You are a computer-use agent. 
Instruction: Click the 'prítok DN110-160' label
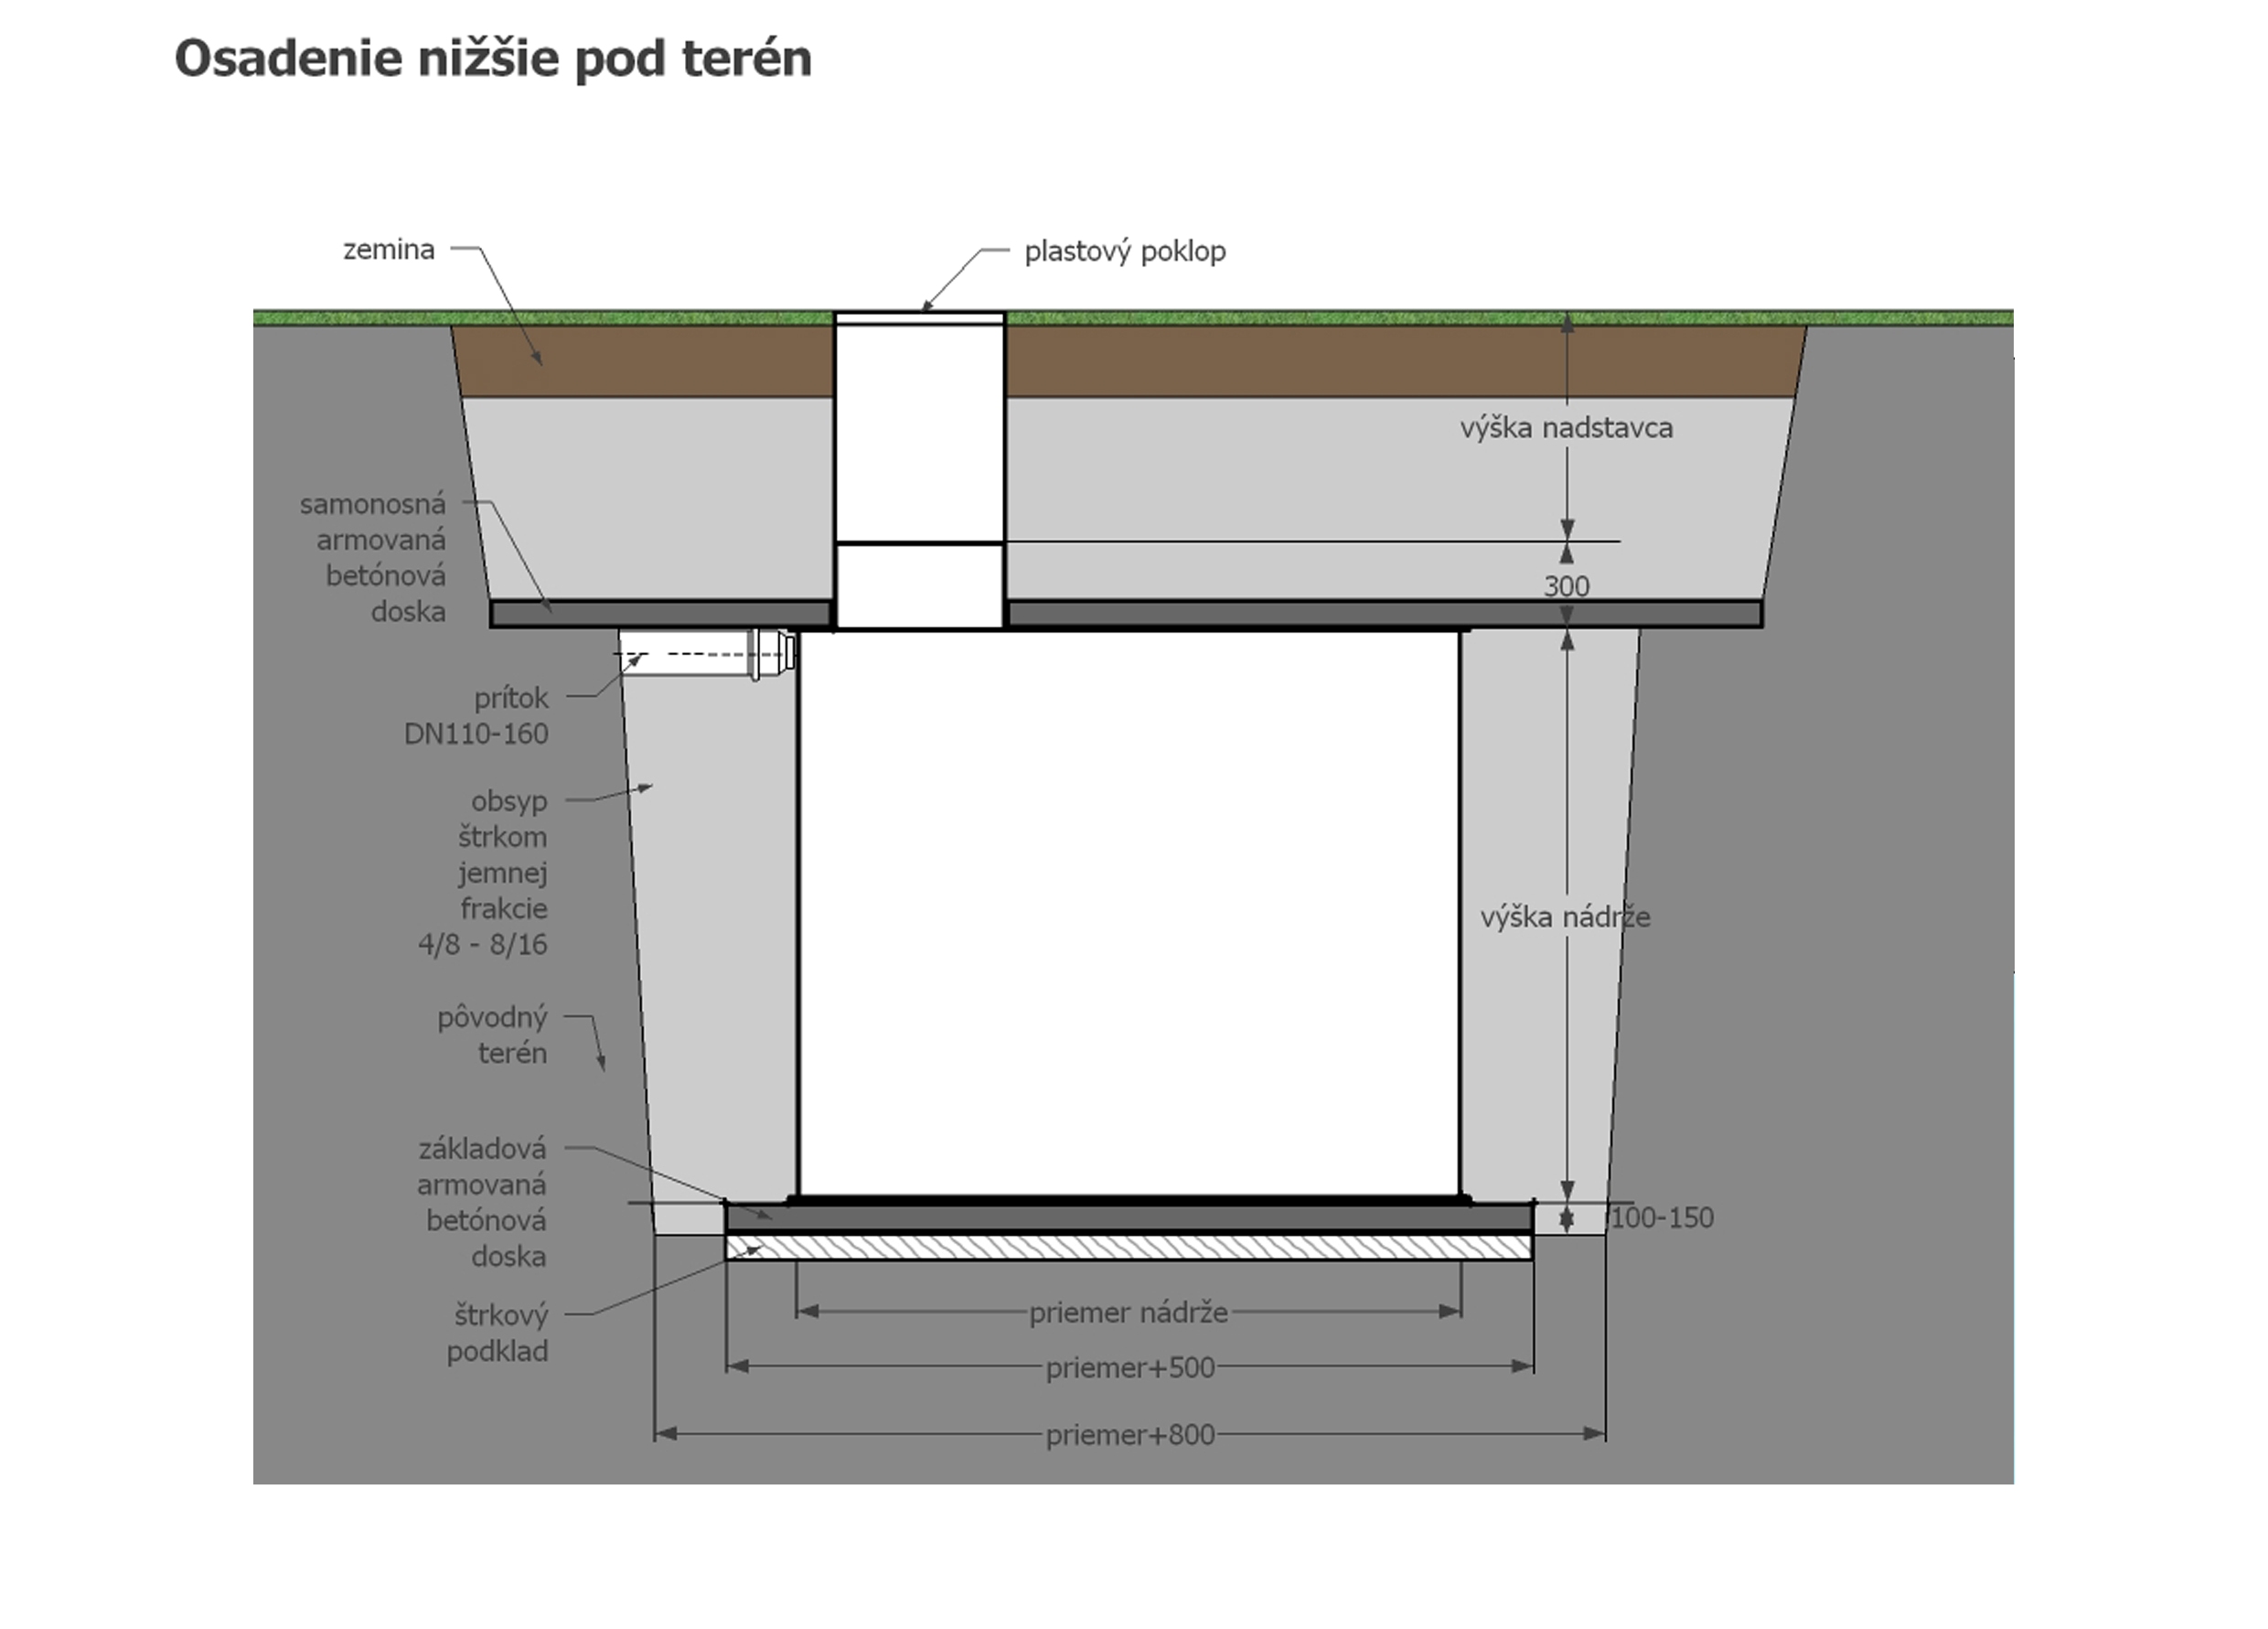[476, 716]
